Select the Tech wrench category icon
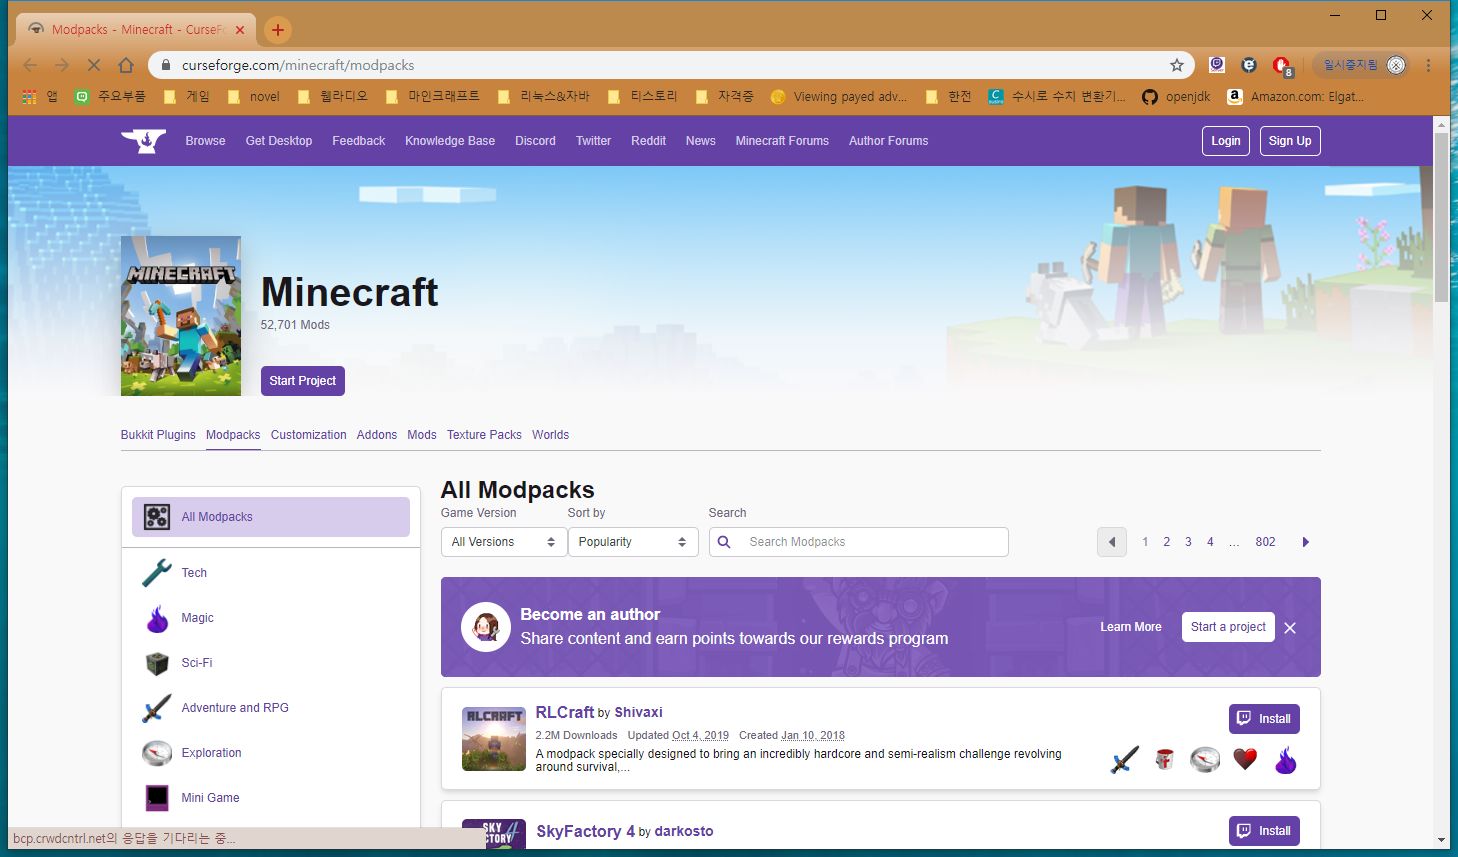Screen dimensions: 1458x857 tap(157, 573)
